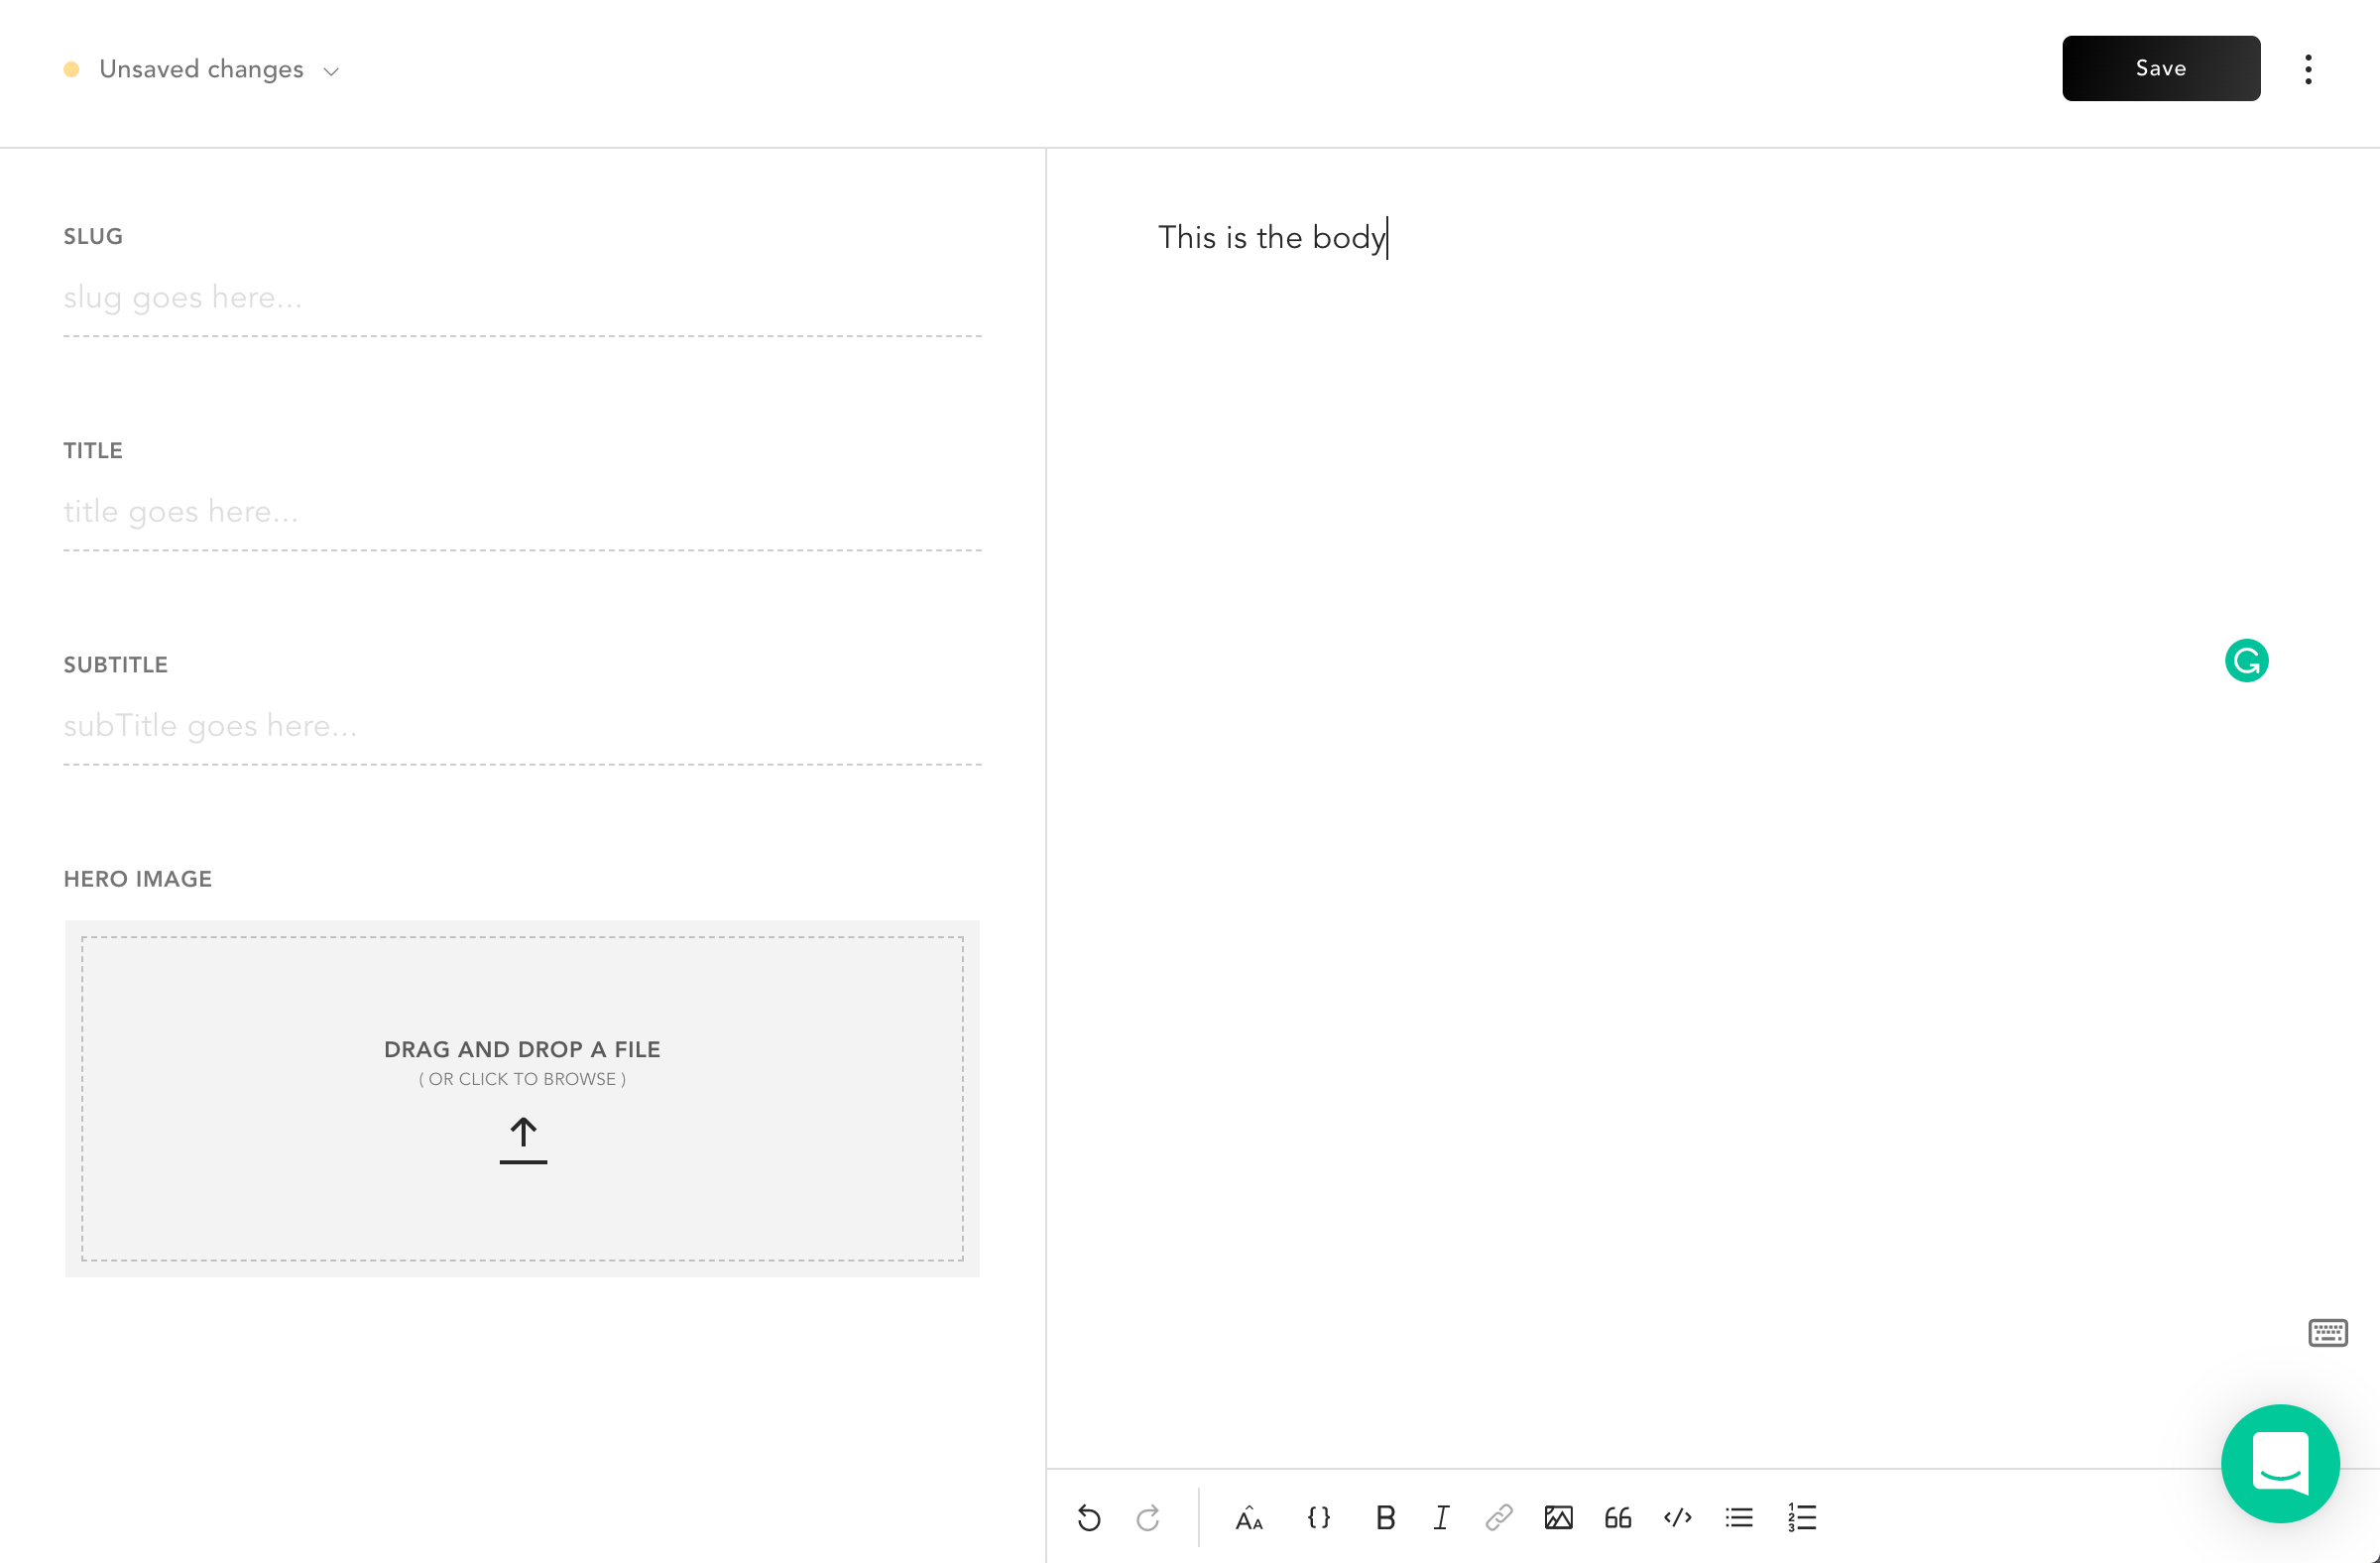This screenshot has height=1563, width=2380.
Task: Click the 'This is the body' text
Action: 1271,238
